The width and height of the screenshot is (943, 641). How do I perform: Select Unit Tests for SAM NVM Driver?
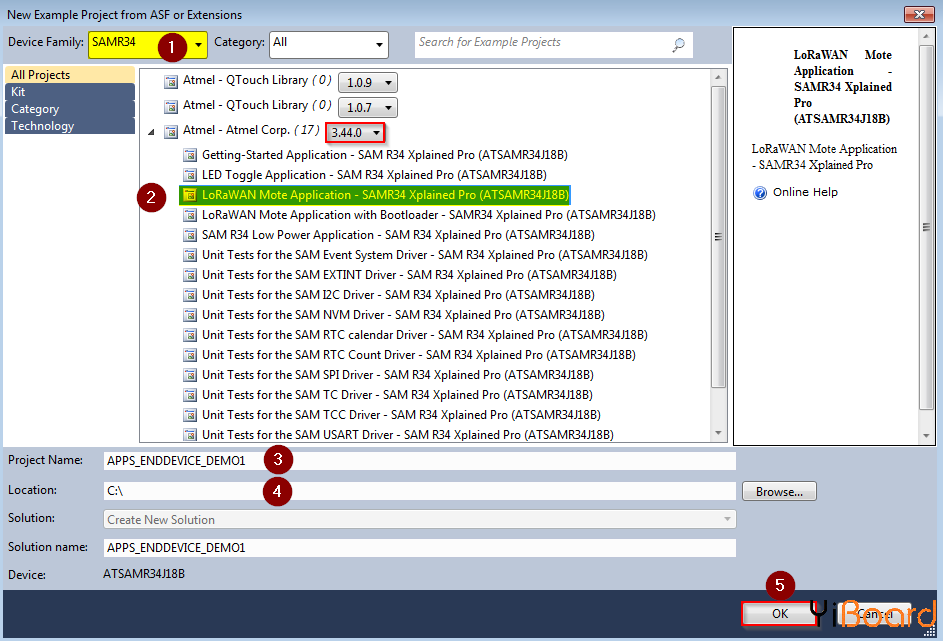pyautogui.click(x=403, y=314)
